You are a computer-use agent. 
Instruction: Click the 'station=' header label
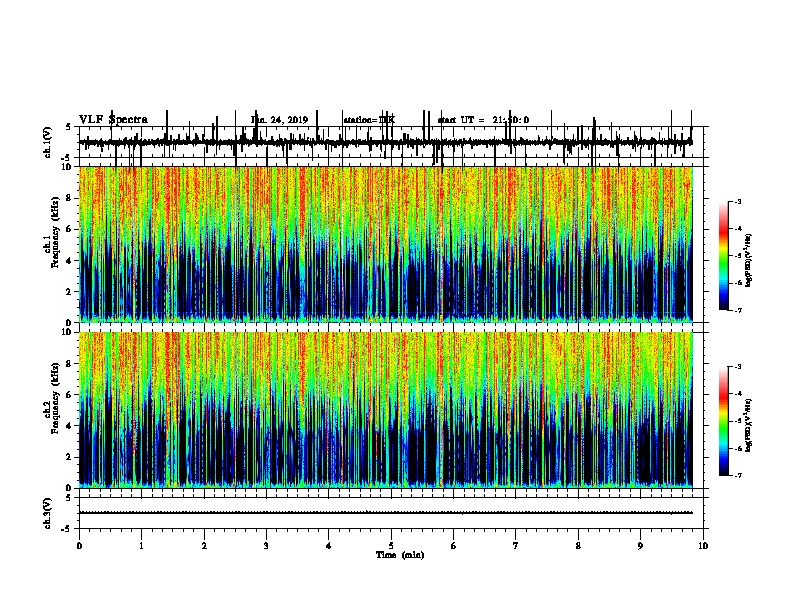tap(361, 120)
